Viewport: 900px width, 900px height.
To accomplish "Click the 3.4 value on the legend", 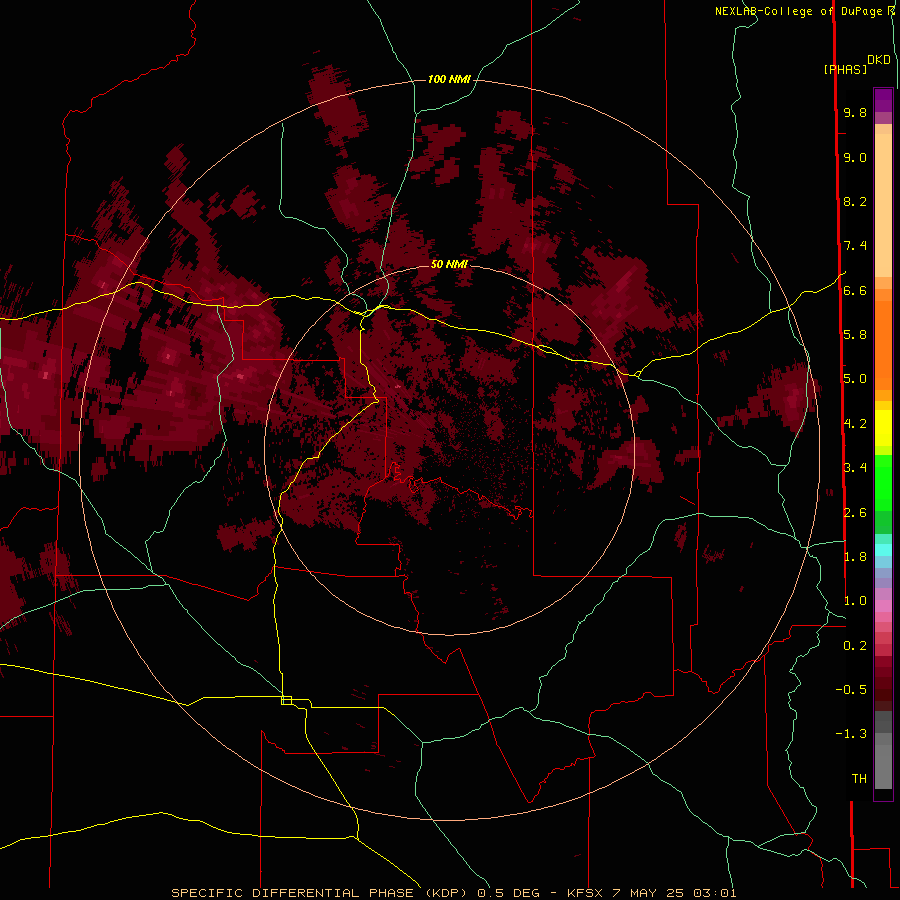I will click(x=855, y=468).
